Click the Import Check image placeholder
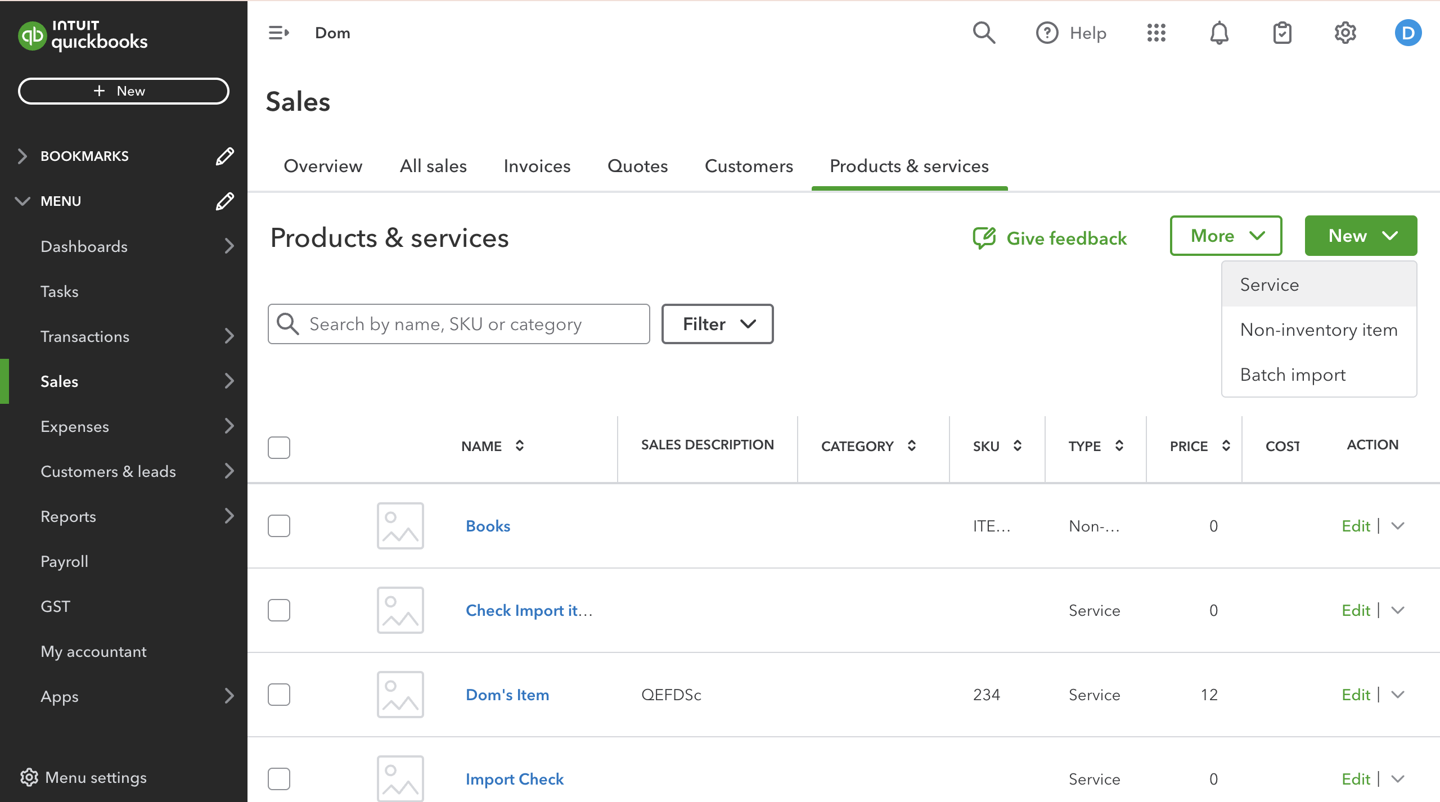The image size is (1440, 802). (400, 779)
